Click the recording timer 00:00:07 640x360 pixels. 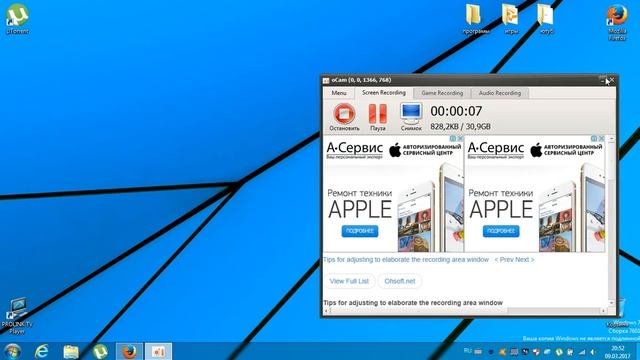(x=456, y=111)
